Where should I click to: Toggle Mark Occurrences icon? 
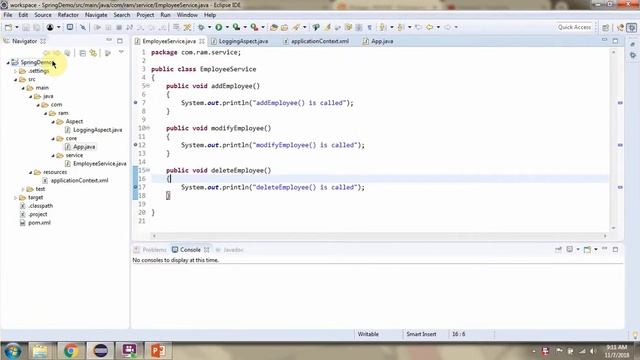coord(327,27)
